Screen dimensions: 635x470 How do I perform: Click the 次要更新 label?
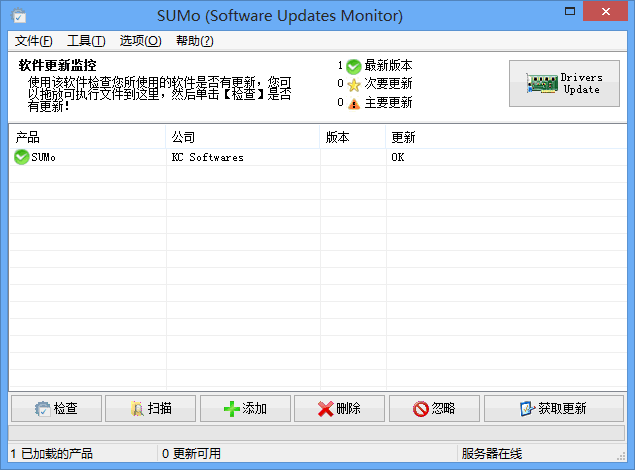point(388,83)
